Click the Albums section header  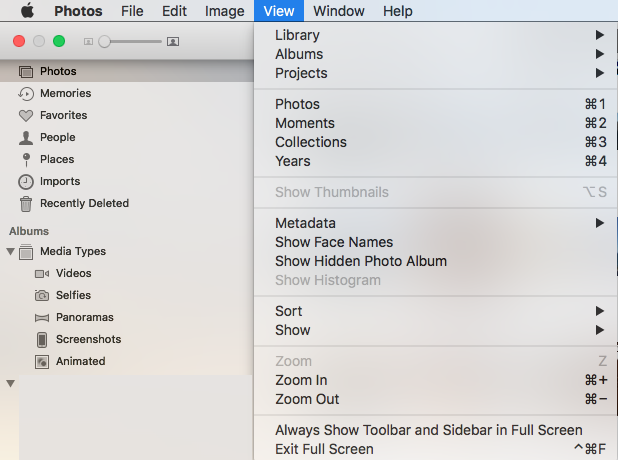[x=29, y=231]
